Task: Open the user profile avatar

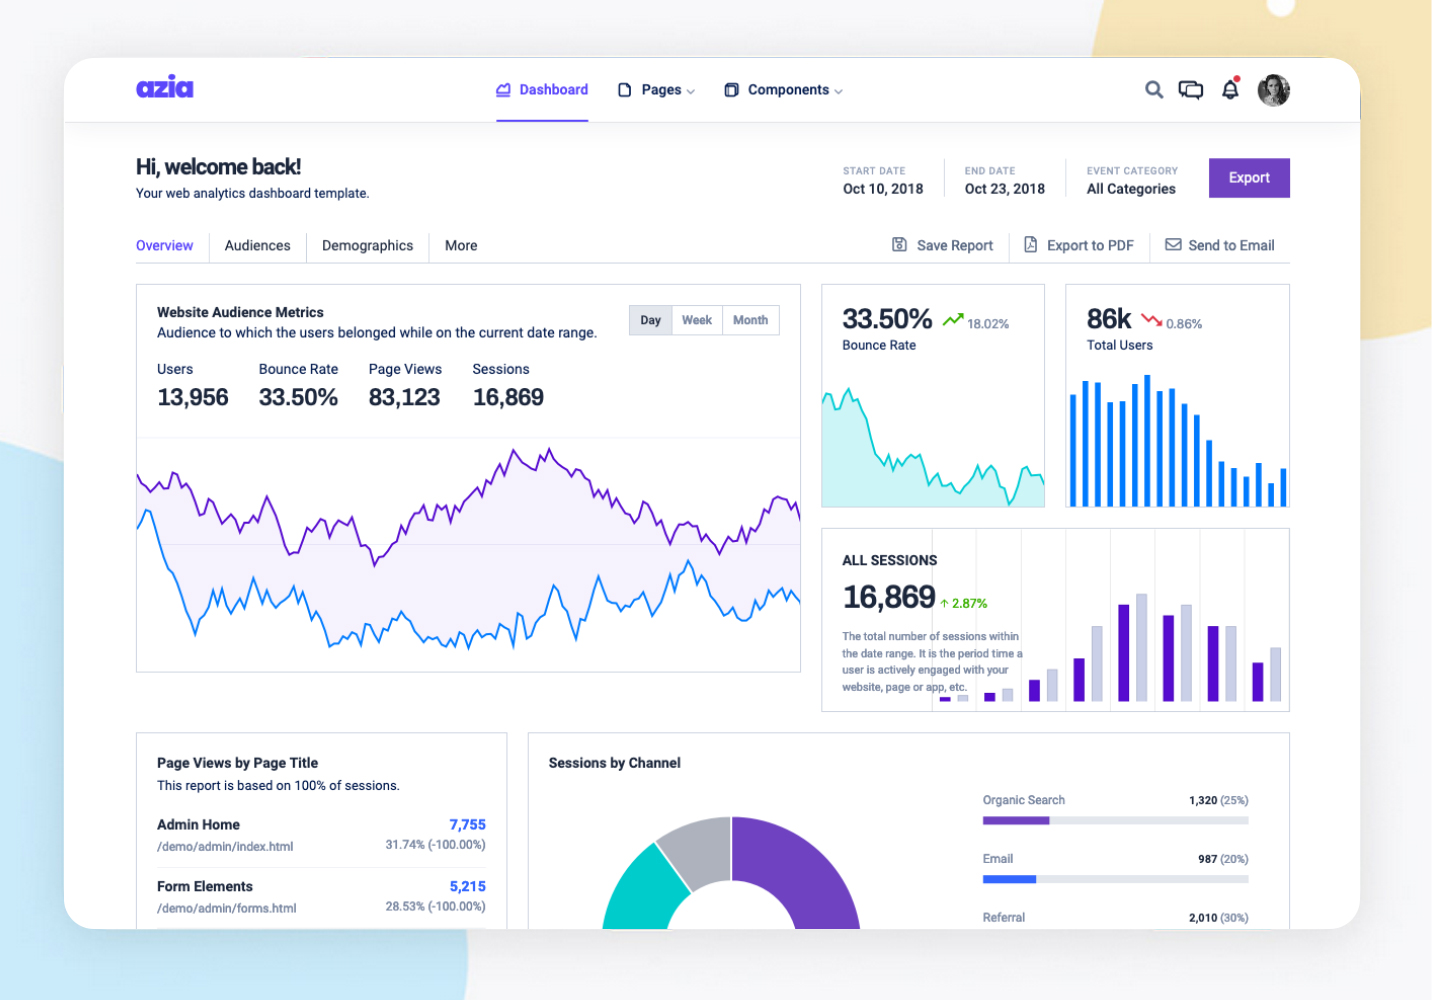Action: pos(1273,90)
